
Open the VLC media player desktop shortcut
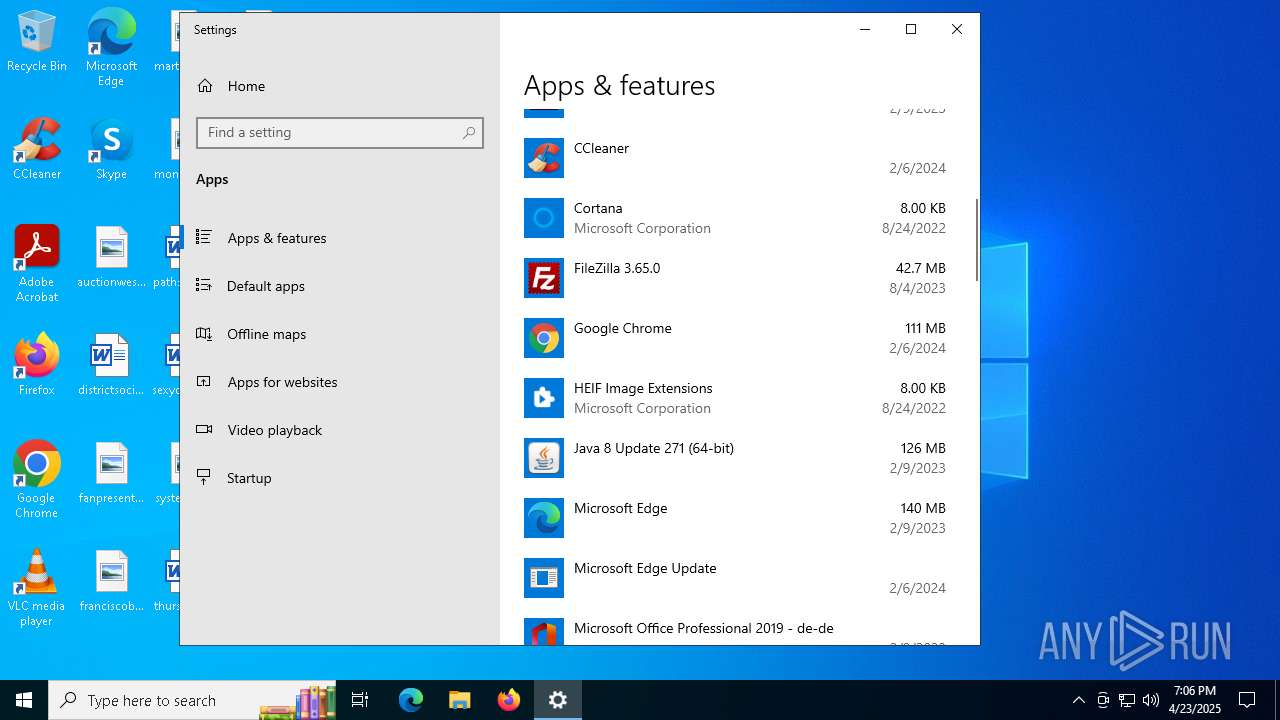pos(37,588)
